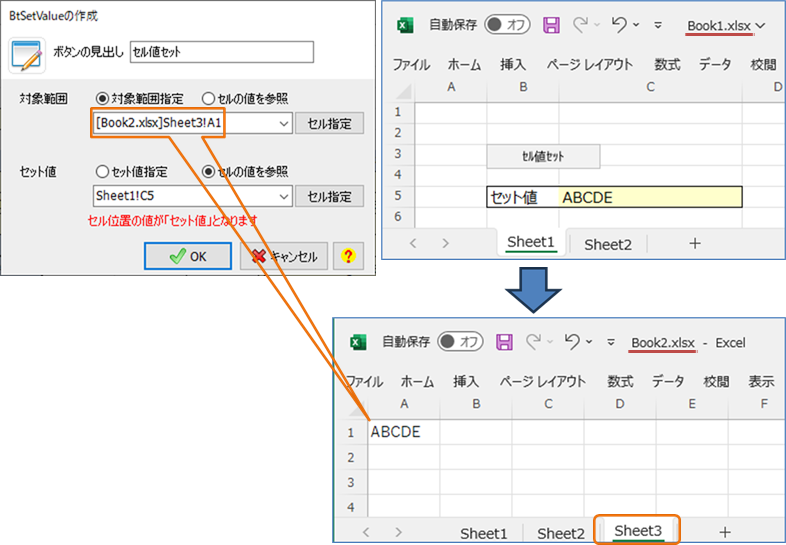This screenshot has height=545, width=786.
Task: Open データ tab in Book1 window
Action: 715,64
